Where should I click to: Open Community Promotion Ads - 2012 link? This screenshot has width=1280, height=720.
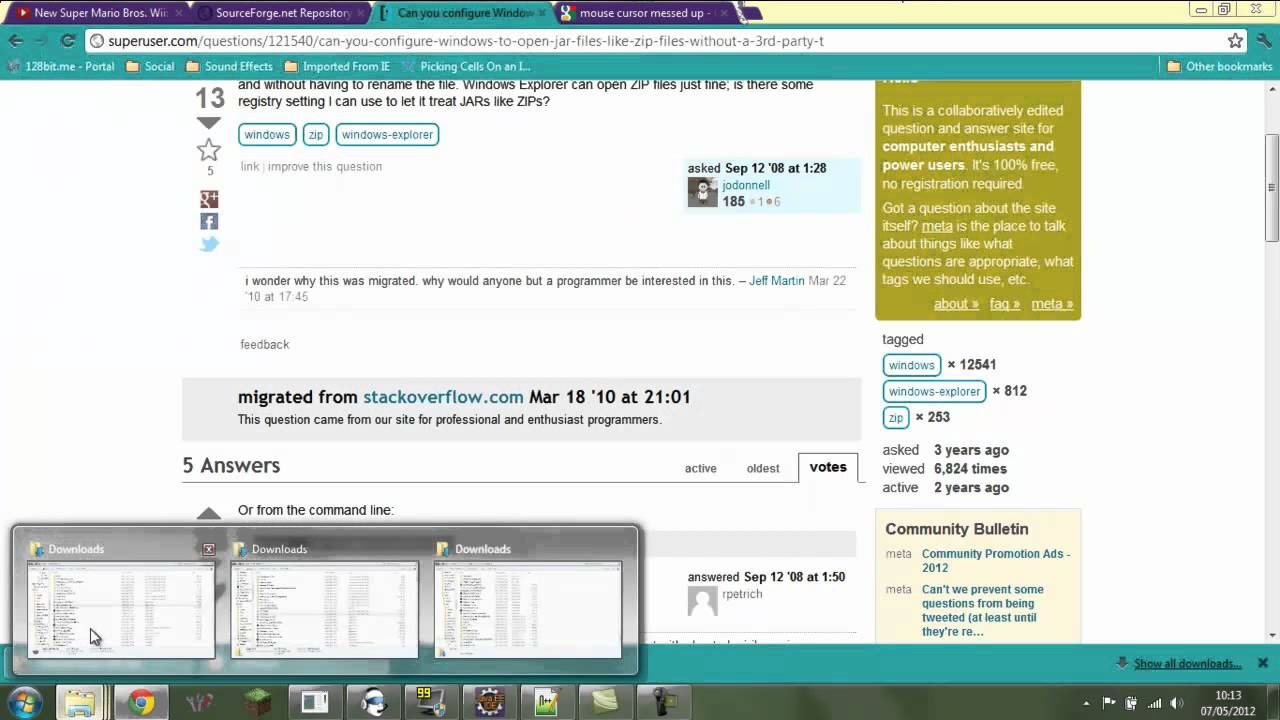coord(996,561)
